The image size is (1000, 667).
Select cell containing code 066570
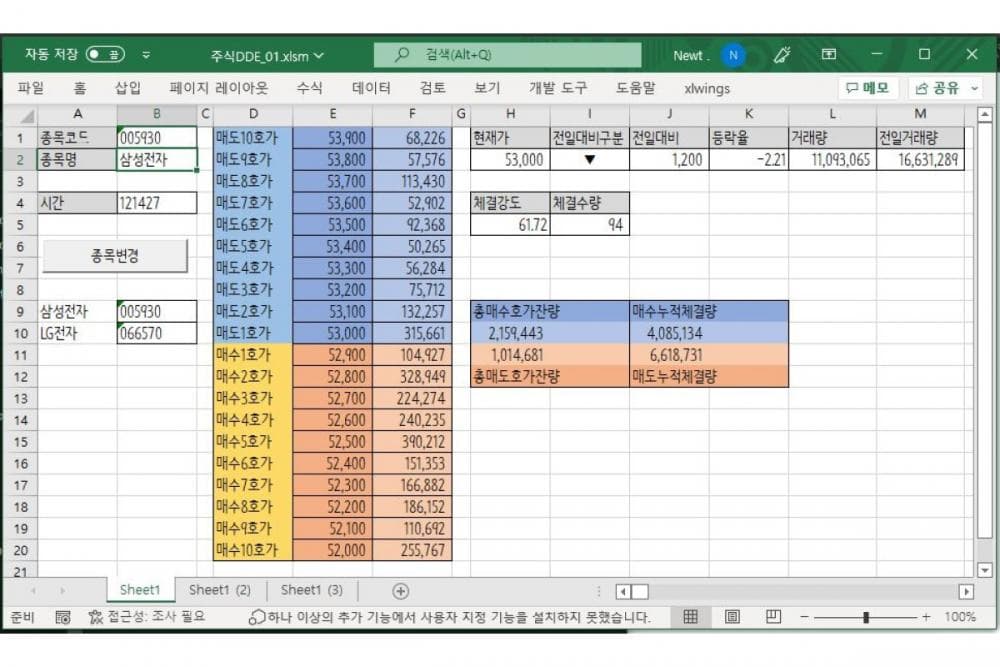click(157, 333)
